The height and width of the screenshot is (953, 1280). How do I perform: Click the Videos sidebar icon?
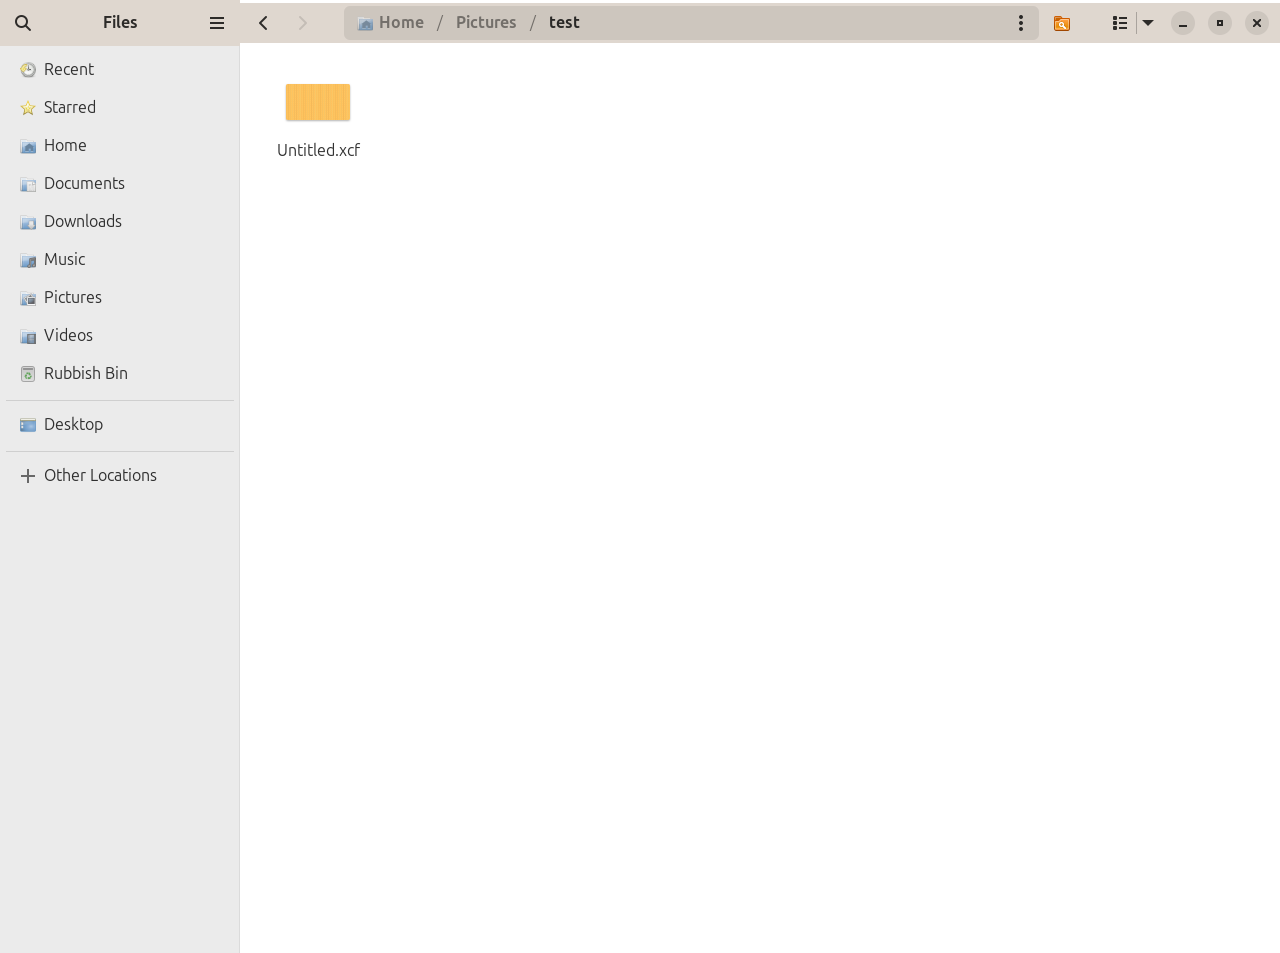coord(28,336)
